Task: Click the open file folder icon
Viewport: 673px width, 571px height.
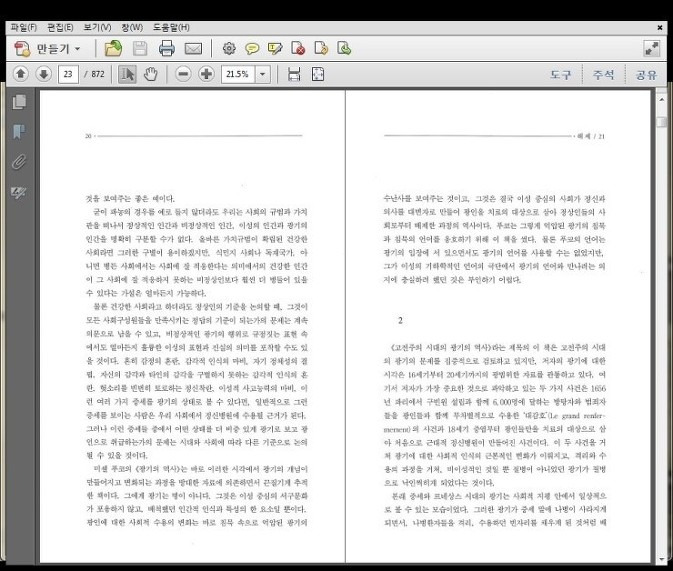Action: (x=113, y=49)
